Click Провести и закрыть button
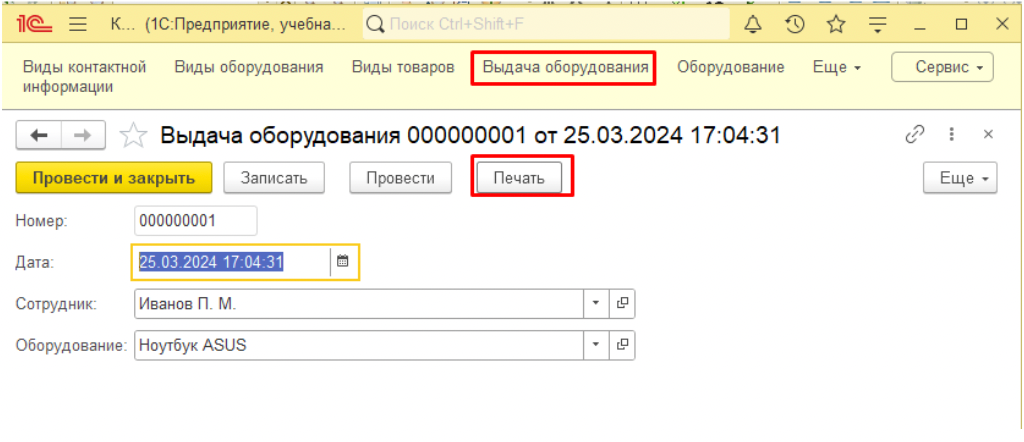This screenshot has height=442, width=1024. click(114, 178)
